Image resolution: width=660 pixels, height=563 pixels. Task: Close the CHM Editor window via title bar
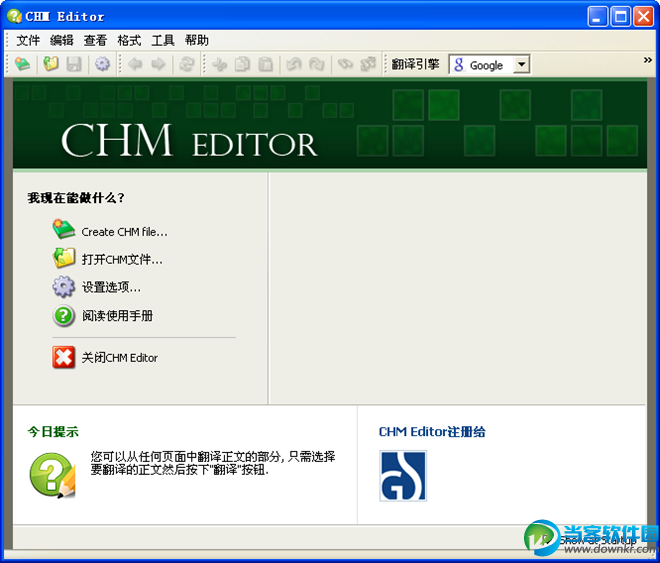[644, 17]
